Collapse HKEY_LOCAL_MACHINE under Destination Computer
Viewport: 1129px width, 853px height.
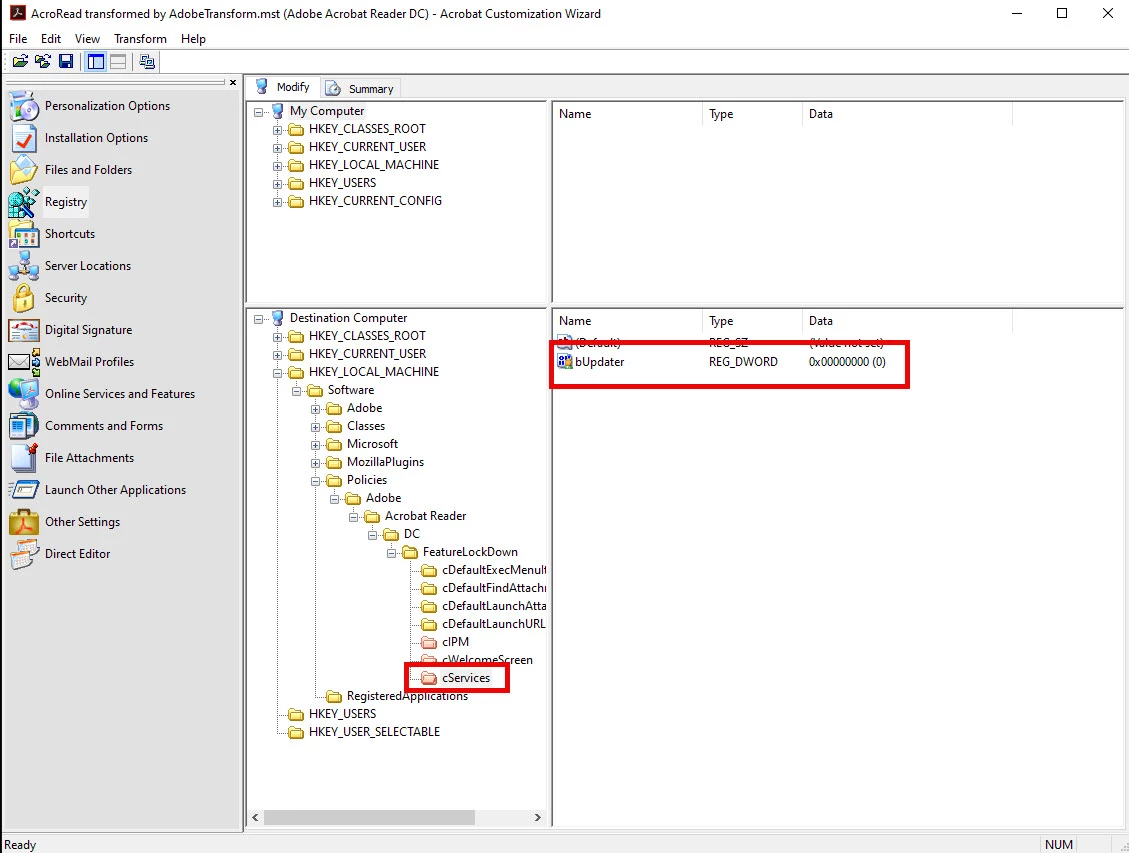click(277, 373)
